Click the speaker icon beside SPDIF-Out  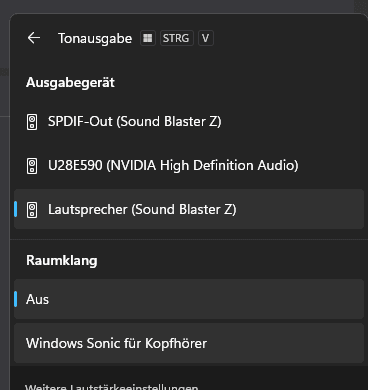pos(32,122)
